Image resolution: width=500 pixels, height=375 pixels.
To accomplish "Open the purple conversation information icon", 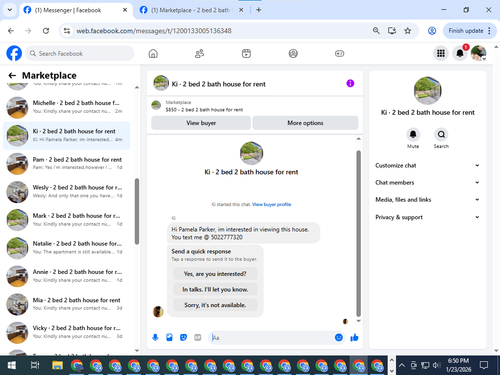I will 350,83.
